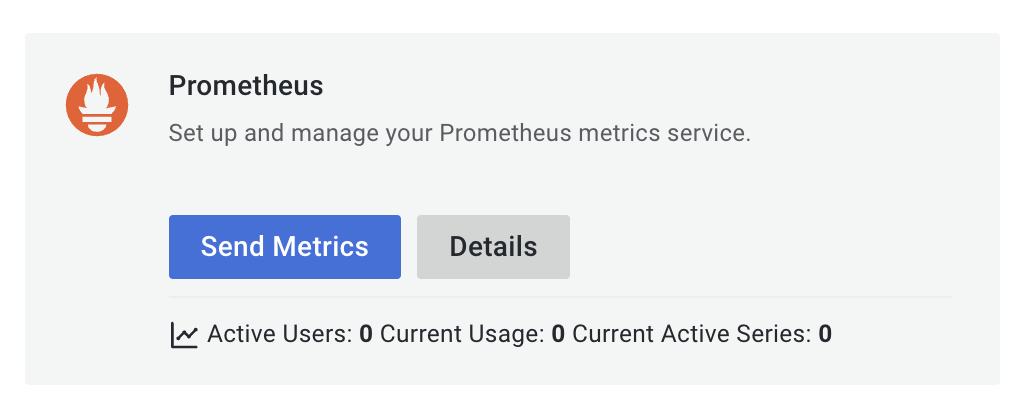Click the orange Prometheus flame logo
The image size is (1028, 418).
98,105
